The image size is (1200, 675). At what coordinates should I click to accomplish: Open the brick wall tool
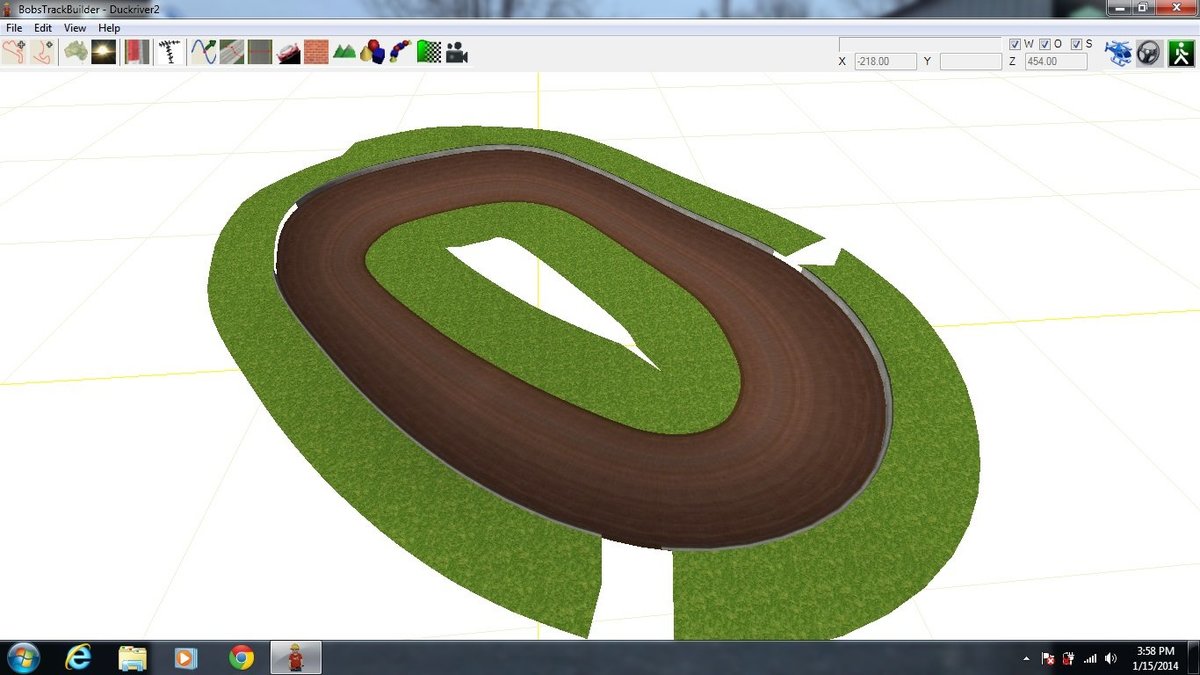(x=316, y=51)
